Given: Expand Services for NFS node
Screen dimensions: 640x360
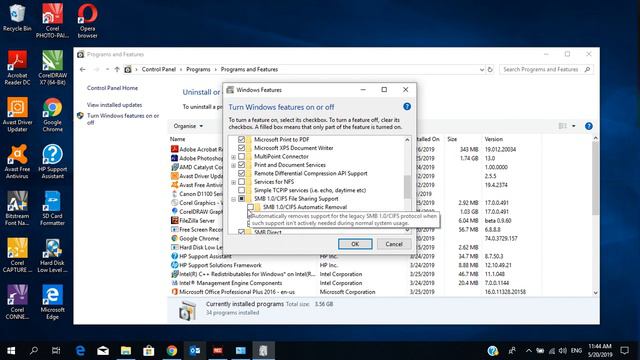Looking at the screenshot, I should tap(233, 182).
